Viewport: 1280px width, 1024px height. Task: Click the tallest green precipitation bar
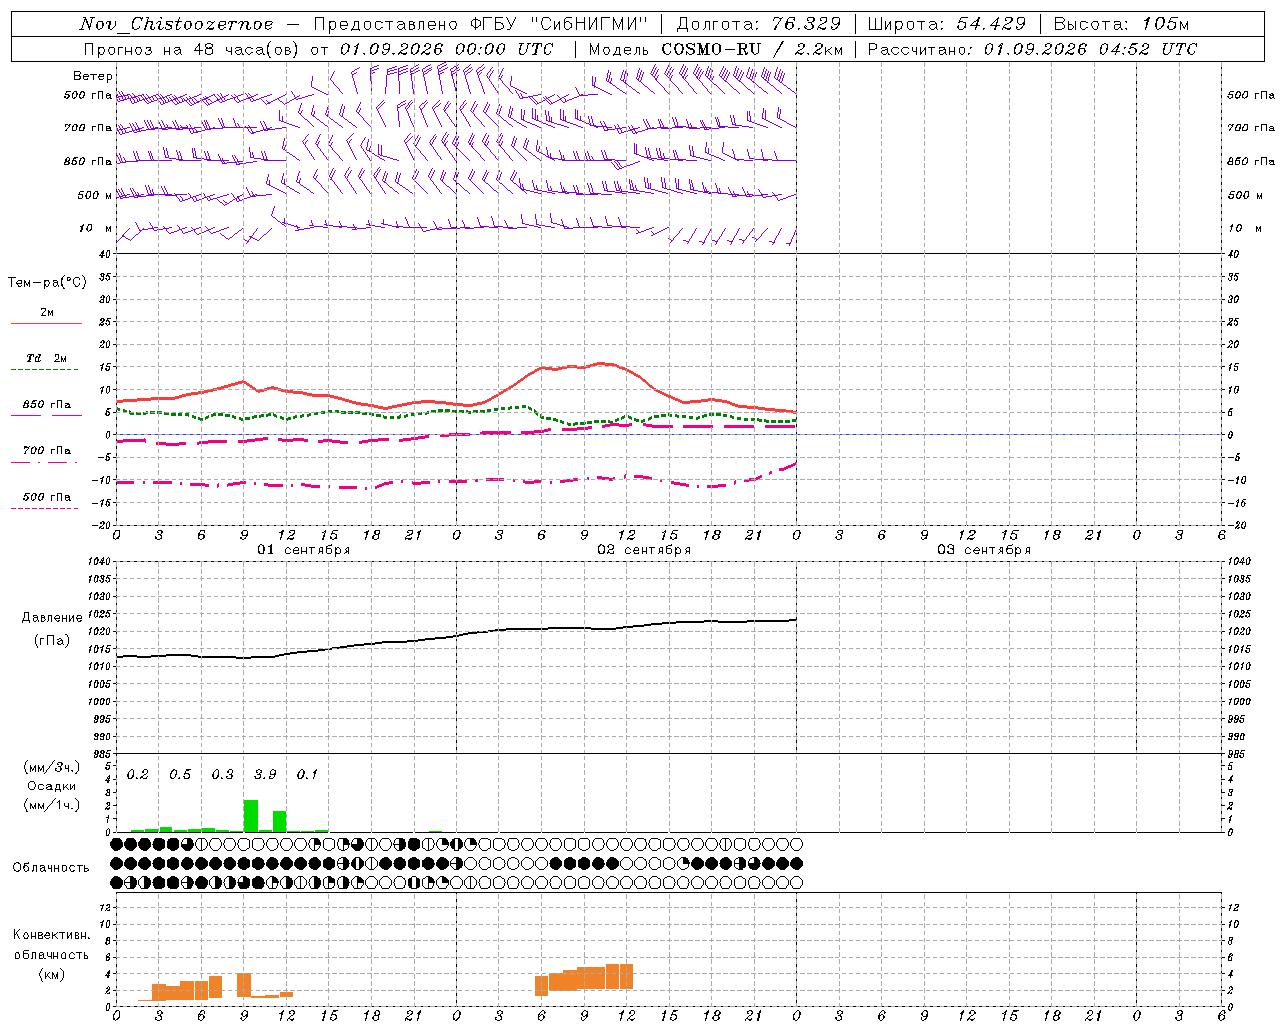(251, 815)
